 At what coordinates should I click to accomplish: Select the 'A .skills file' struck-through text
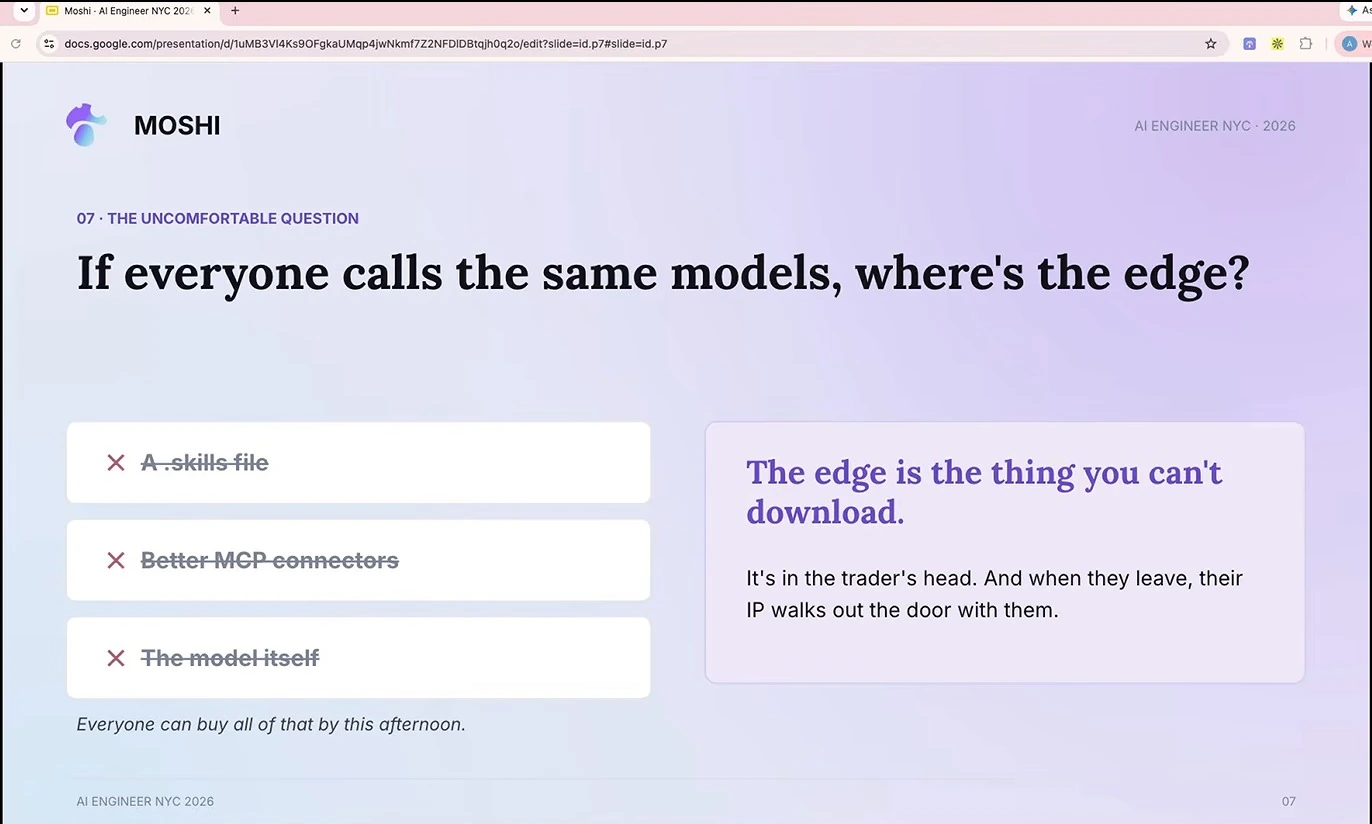pos(205,462)
